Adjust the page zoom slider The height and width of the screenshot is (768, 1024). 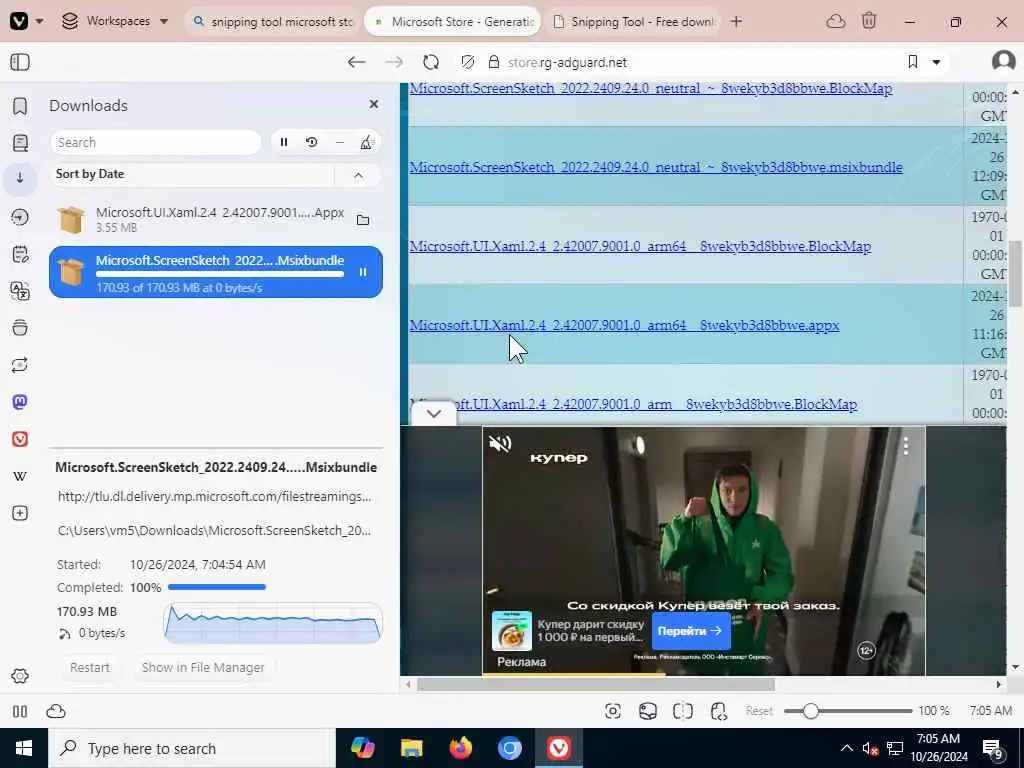tap(848, 711)
